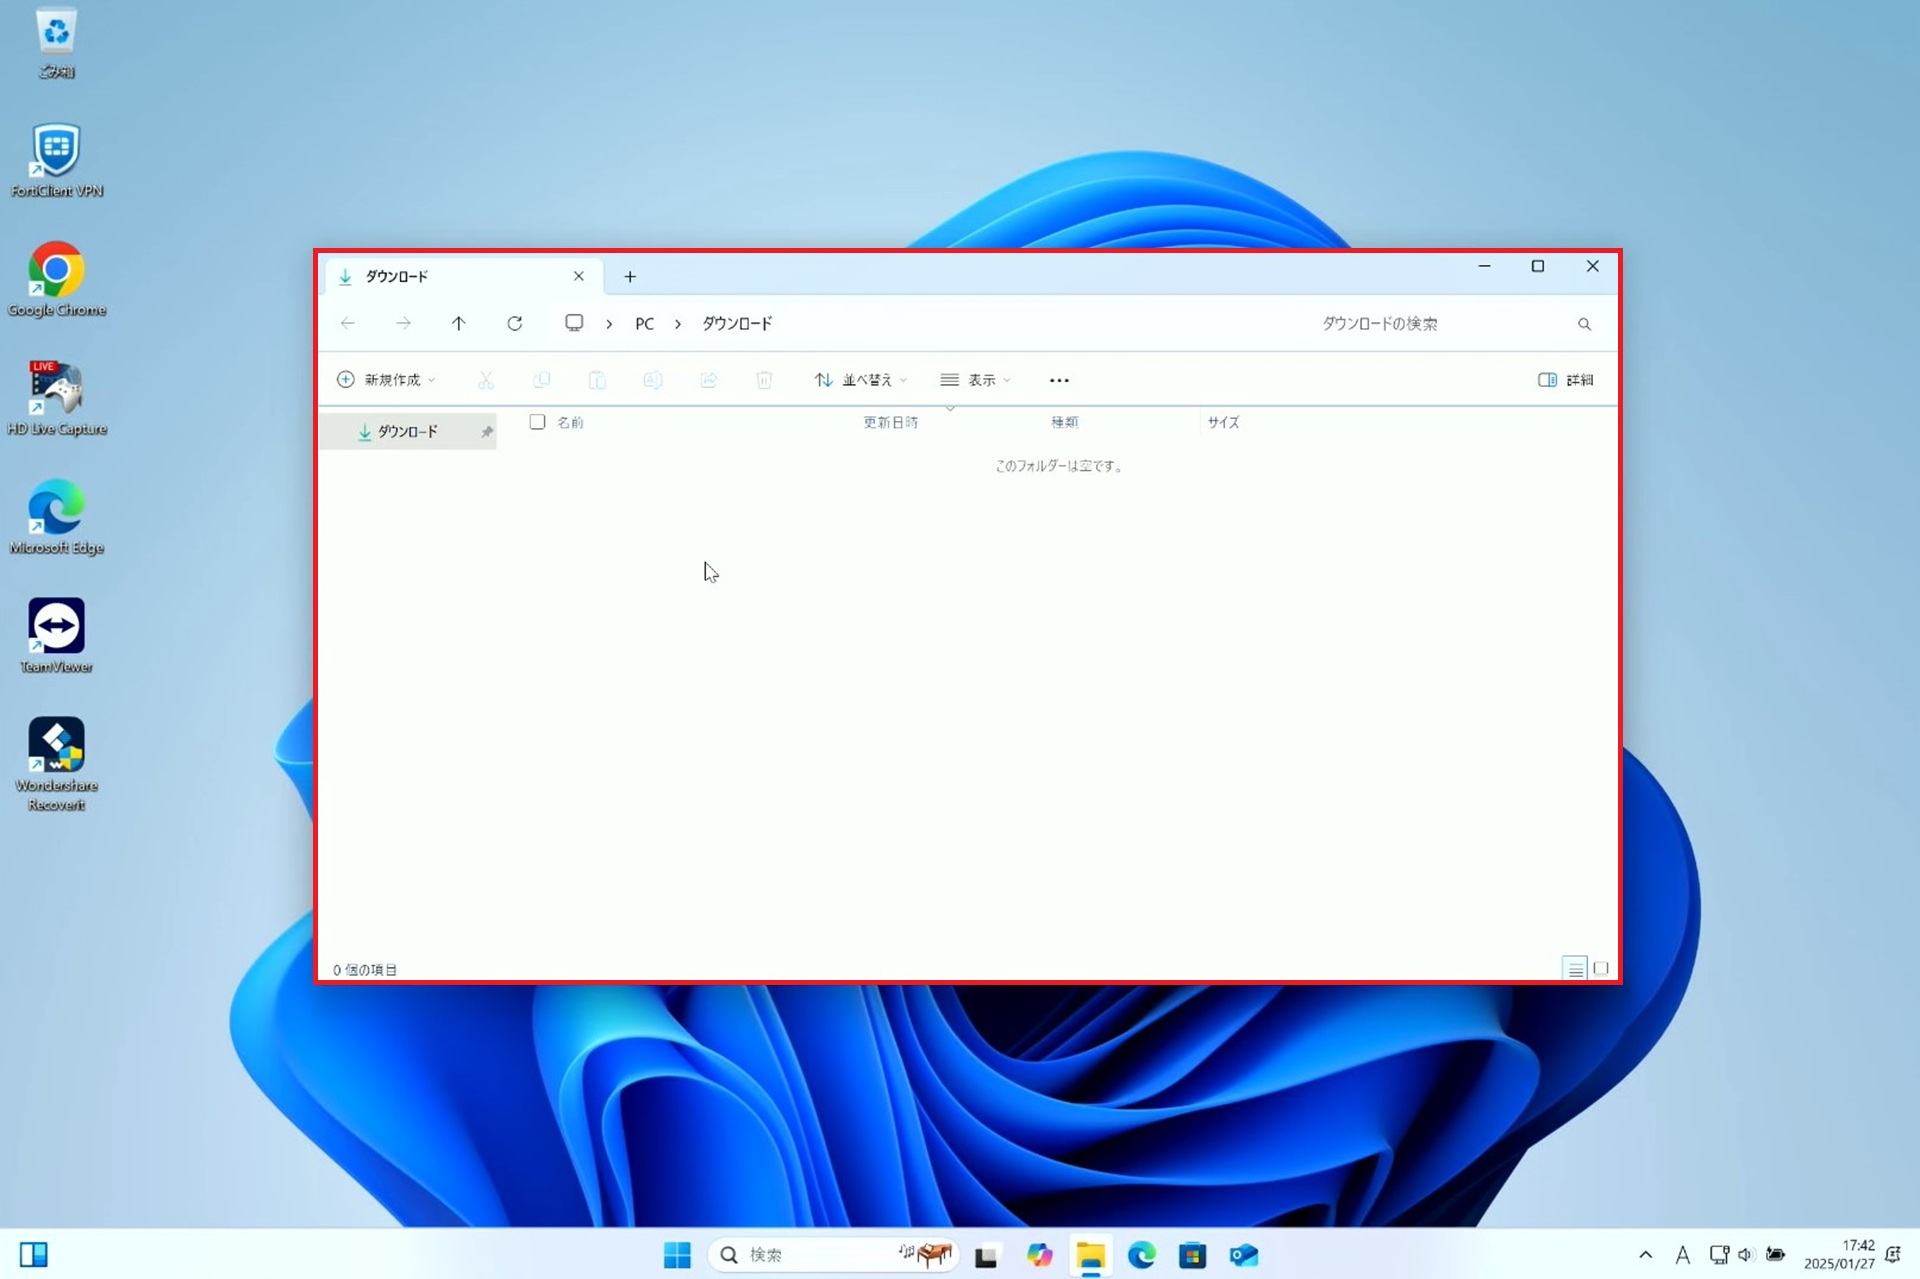Open the widgets panel on taskbar
Screen dimensions: 1920x1279
[33, 1255]
